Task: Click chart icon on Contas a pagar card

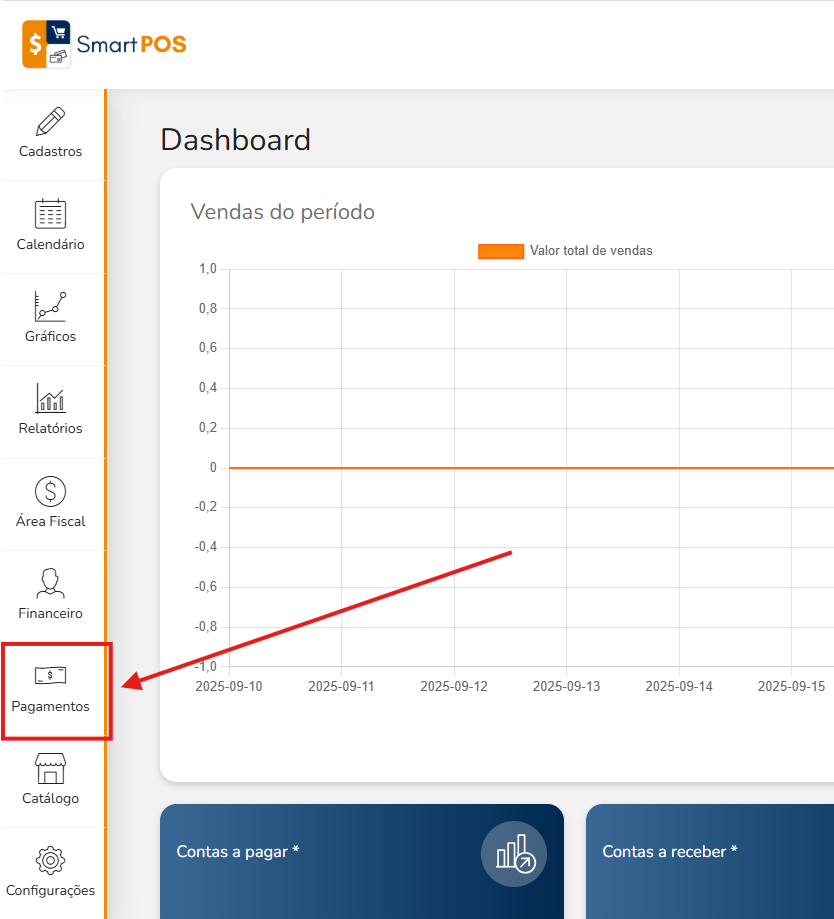Action: 514,854
